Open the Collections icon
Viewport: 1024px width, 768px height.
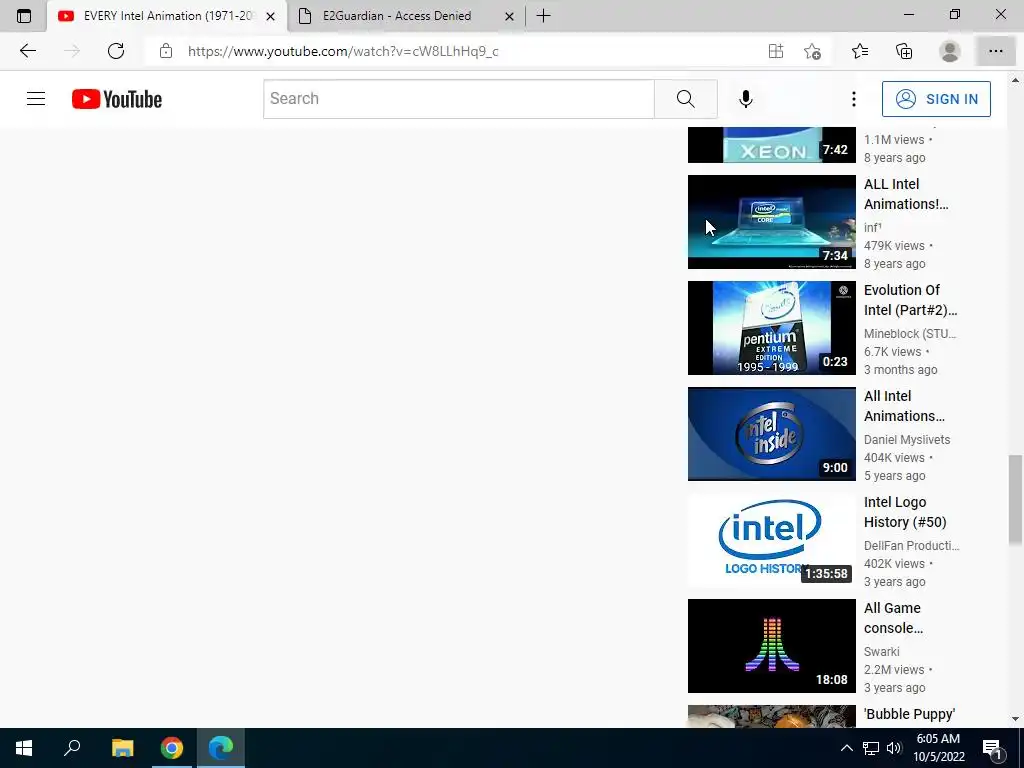904,51
